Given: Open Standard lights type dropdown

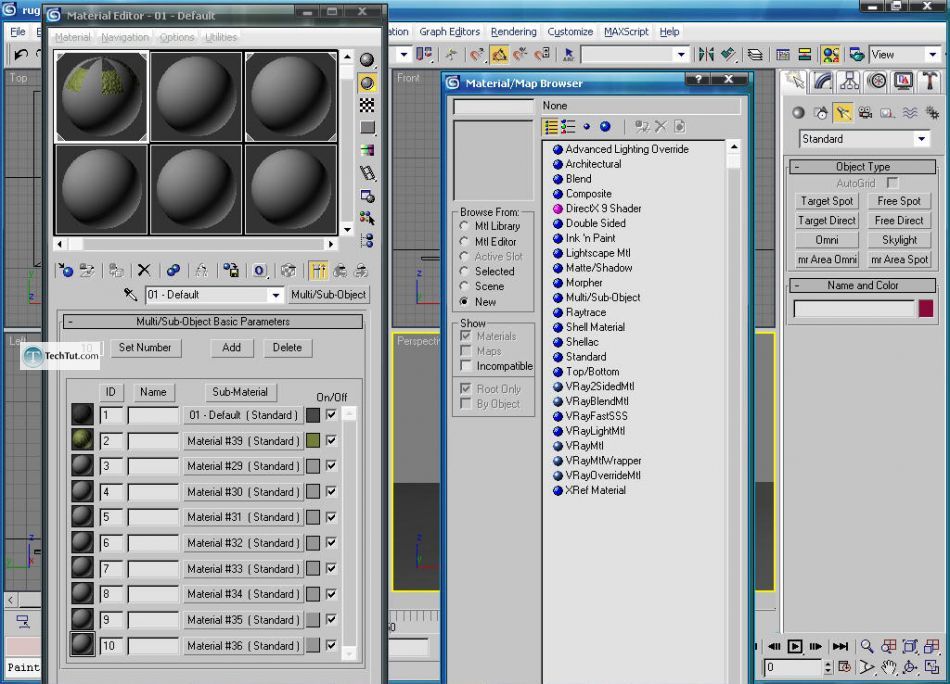Looking at the screenshot, I should (x=922, y=139).
